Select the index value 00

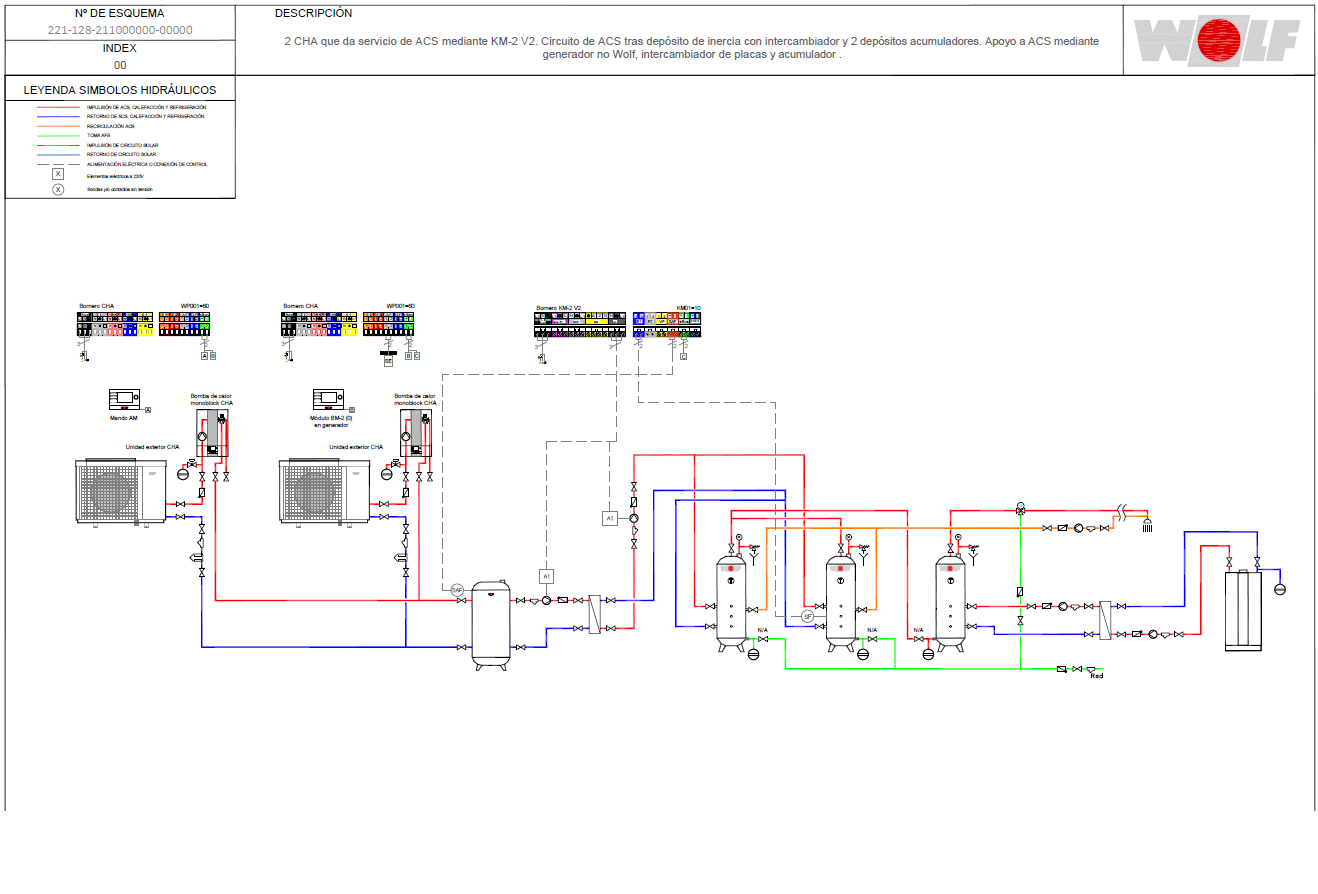point(120,65)
